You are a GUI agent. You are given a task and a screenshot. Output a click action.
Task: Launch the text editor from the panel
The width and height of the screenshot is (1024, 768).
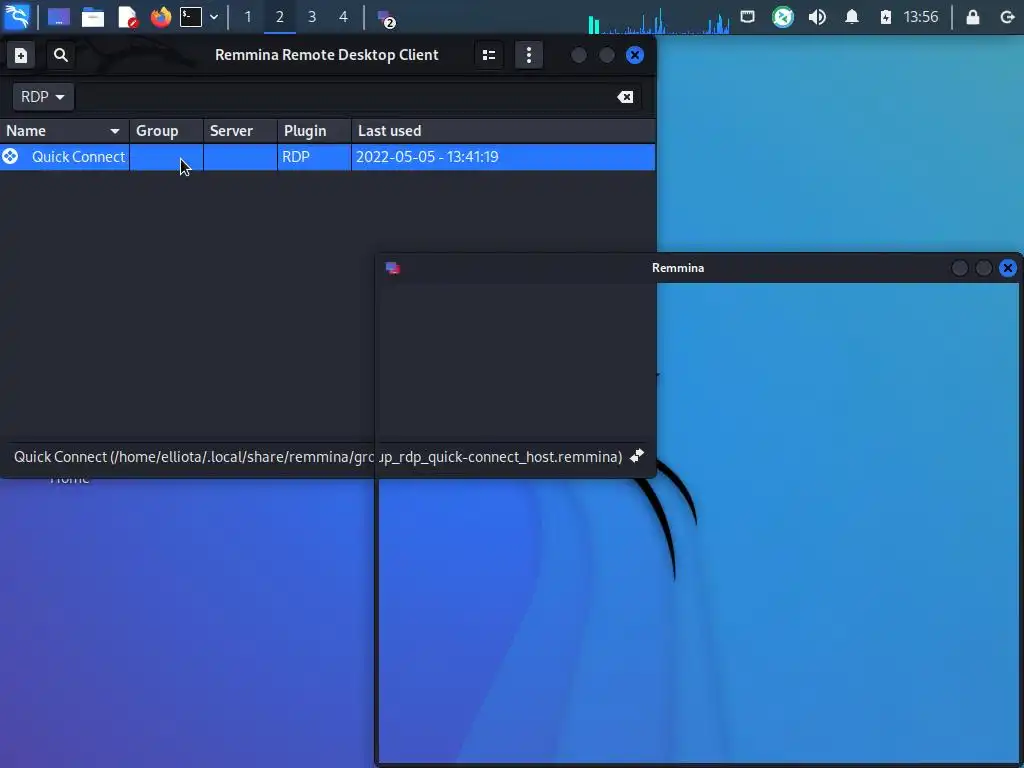128,17
